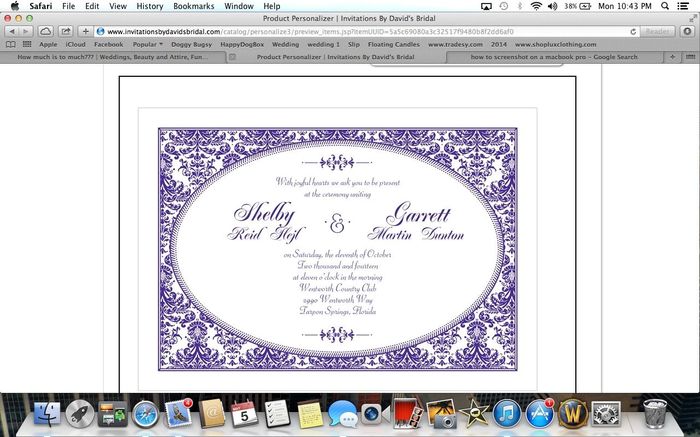Show all tabs with the tab bar grid icon
The height and width of the screenshot is (437, 700).
pyautogui.click(x=690, y=57)
